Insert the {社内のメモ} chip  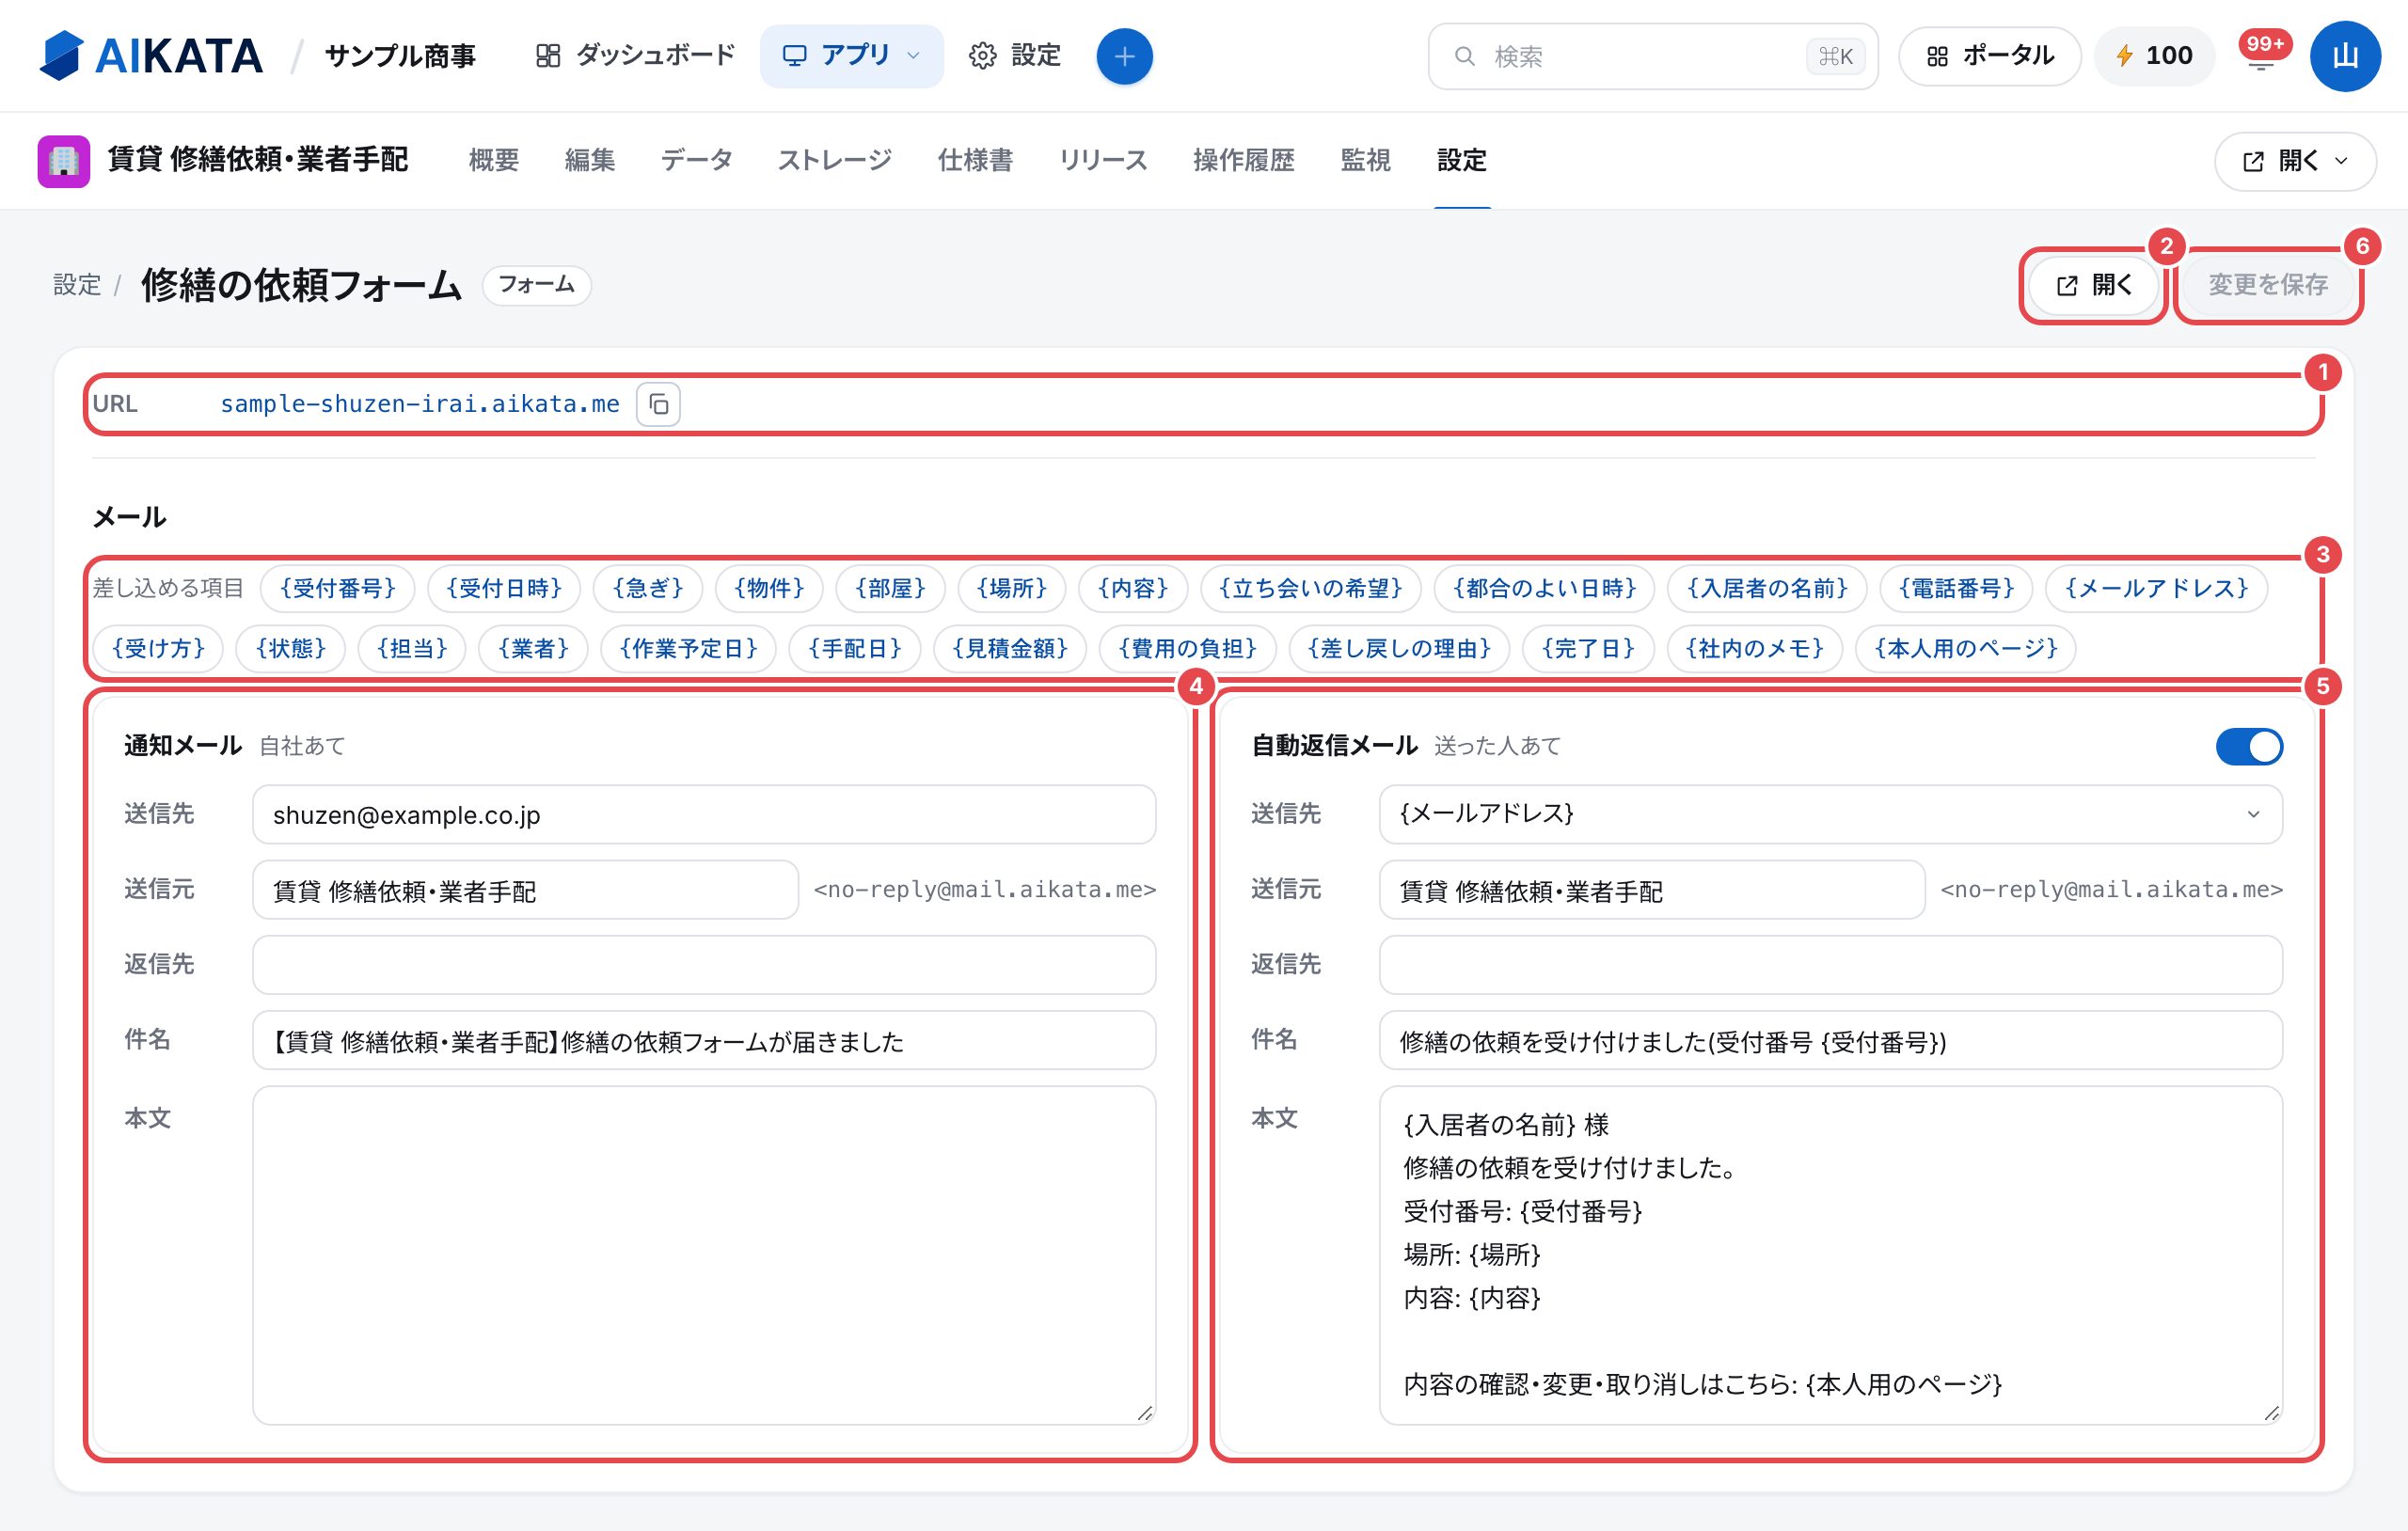click(1754, 648)
